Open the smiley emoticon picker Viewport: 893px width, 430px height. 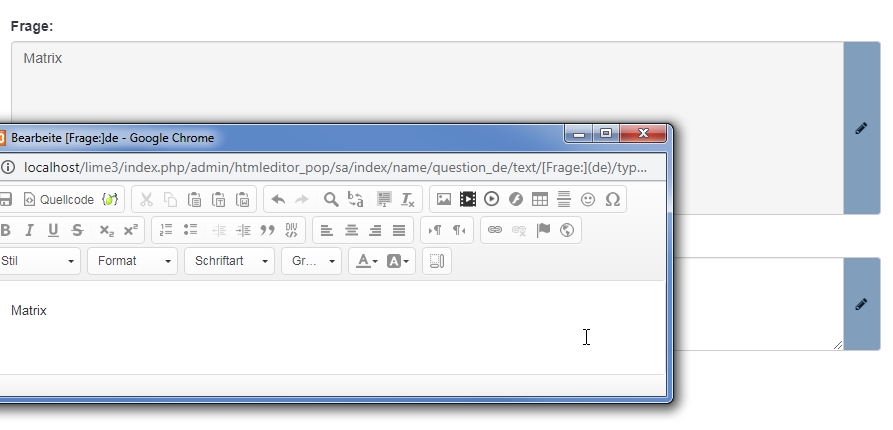pyautogui.click(x=588, y=199)
